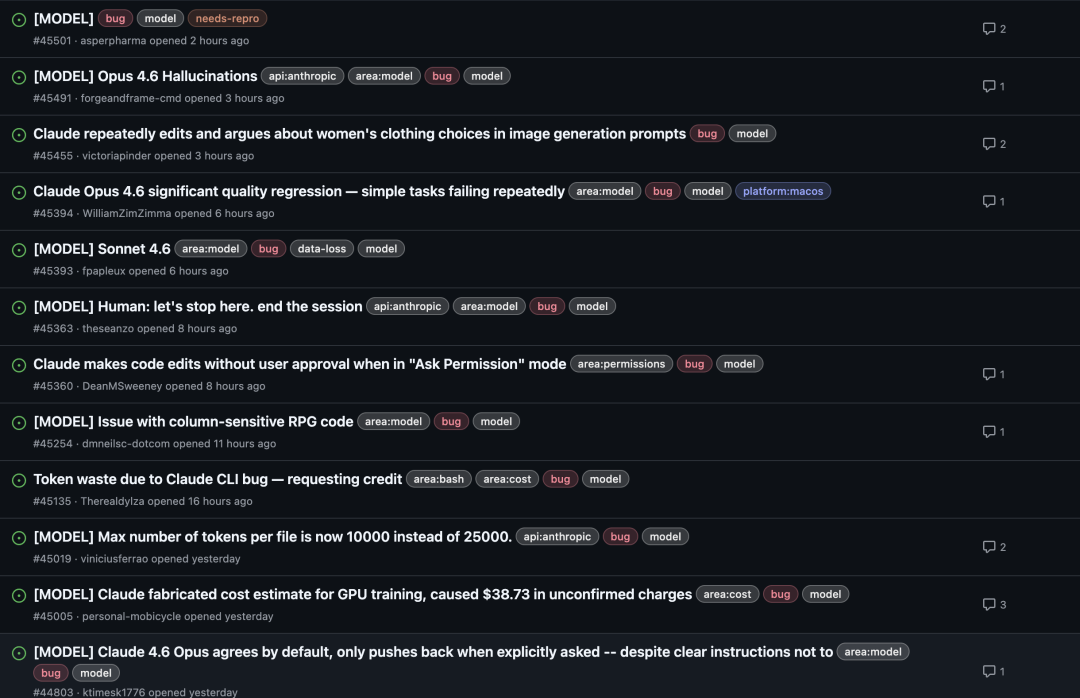Select the data-loss label on Sonnet 4.6 issue
This screenshot has width=1080, height=698.
pyautogui.click(x=322, y=249)
